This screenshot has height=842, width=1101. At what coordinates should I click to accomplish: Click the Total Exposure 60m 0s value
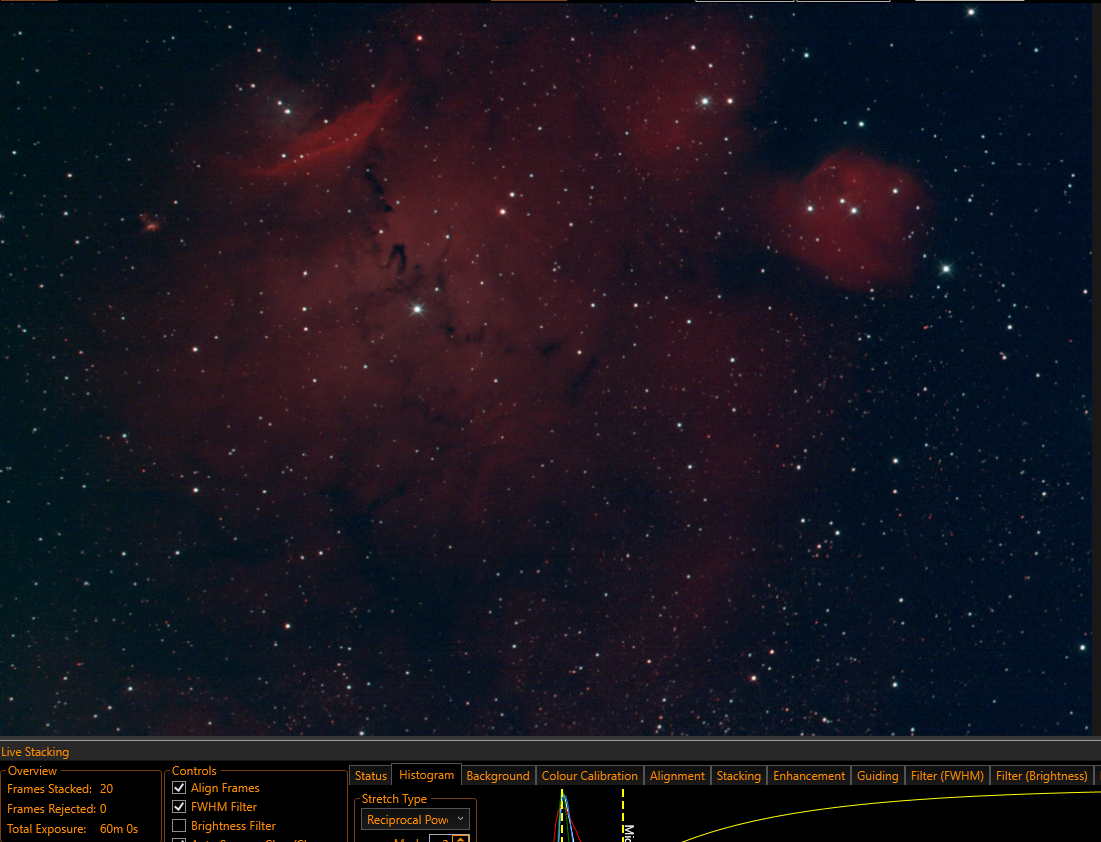(x=119, y=829)
